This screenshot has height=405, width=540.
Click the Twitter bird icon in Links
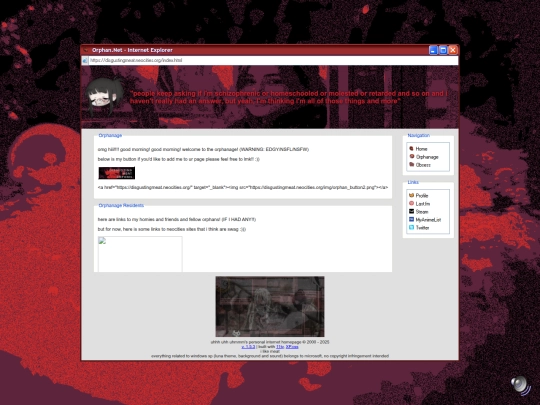[411, 227]
